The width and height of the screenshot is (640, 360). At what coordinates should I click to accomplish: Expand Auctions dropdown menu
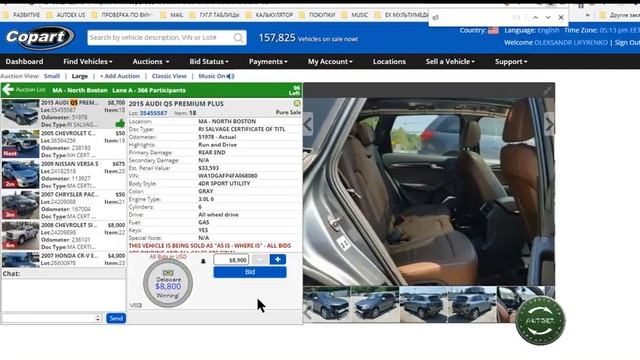tap(151, 62)
